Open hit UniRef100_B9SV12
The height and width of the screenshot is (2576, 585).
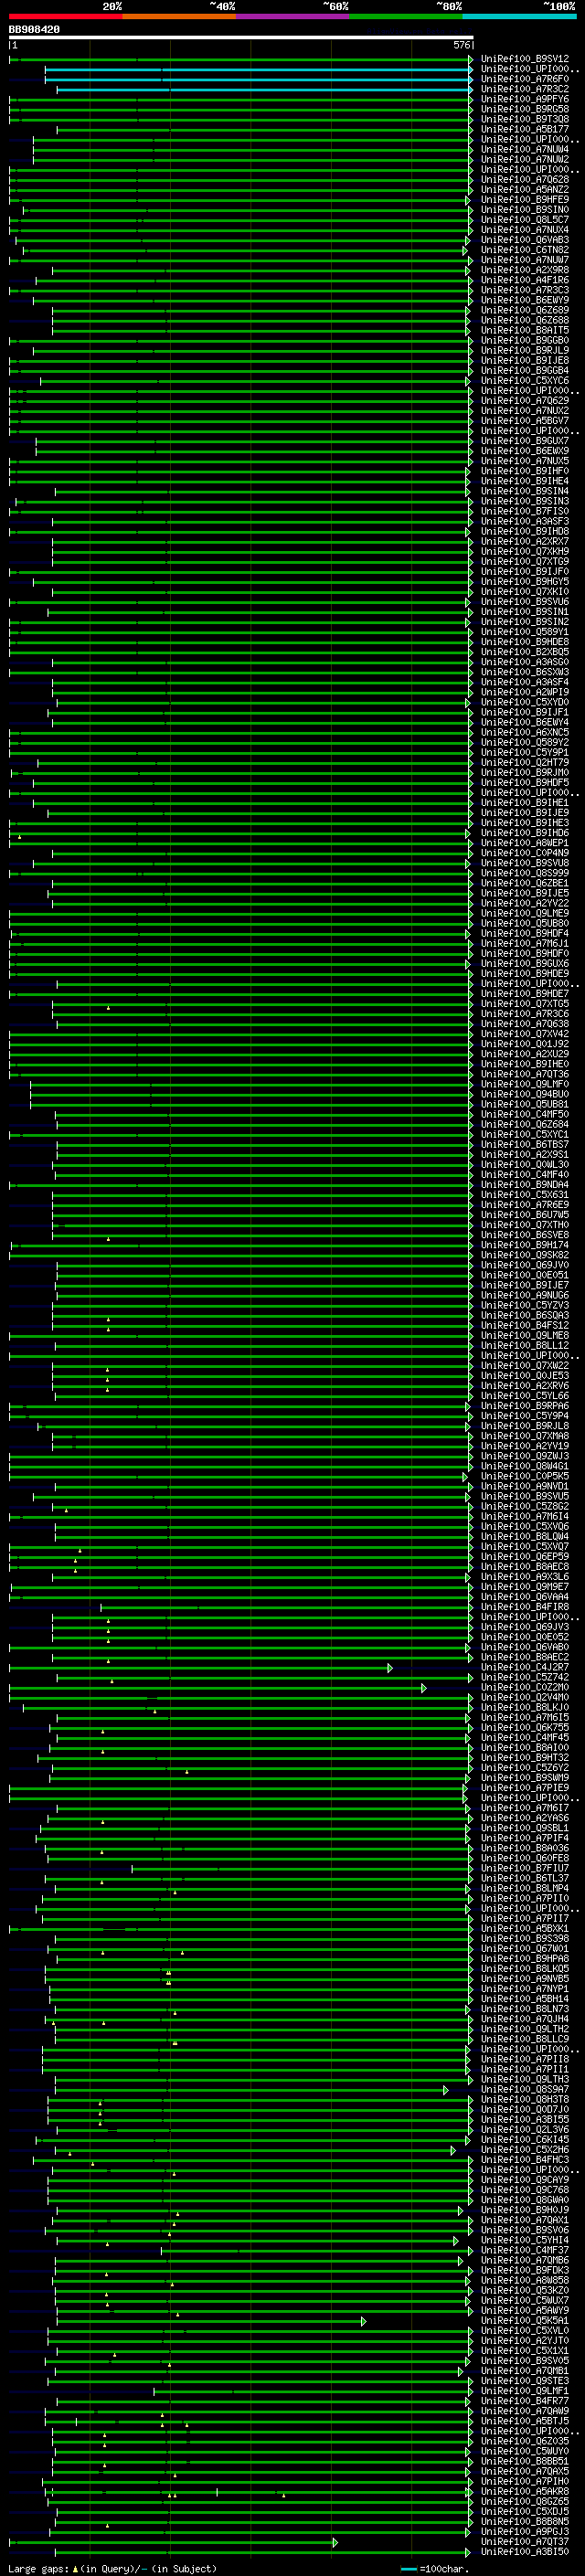click(525, 59)
